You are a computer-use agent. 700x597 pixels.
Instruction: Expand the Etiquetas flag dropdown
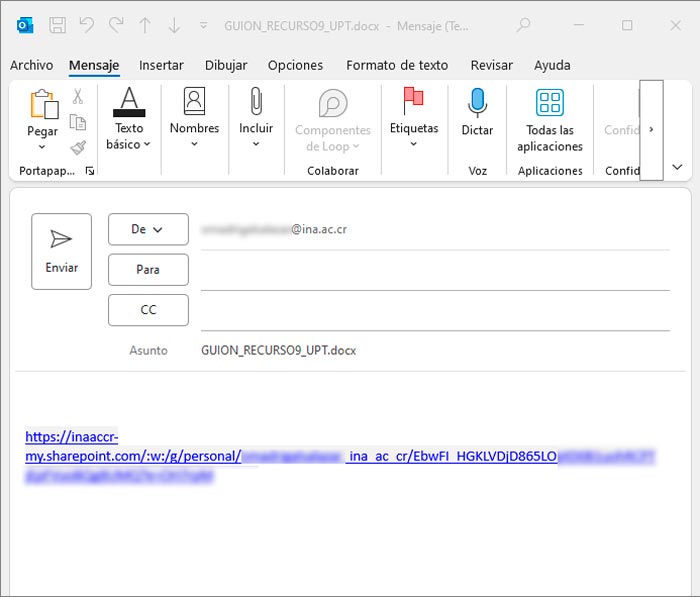[x=413, y=144]
